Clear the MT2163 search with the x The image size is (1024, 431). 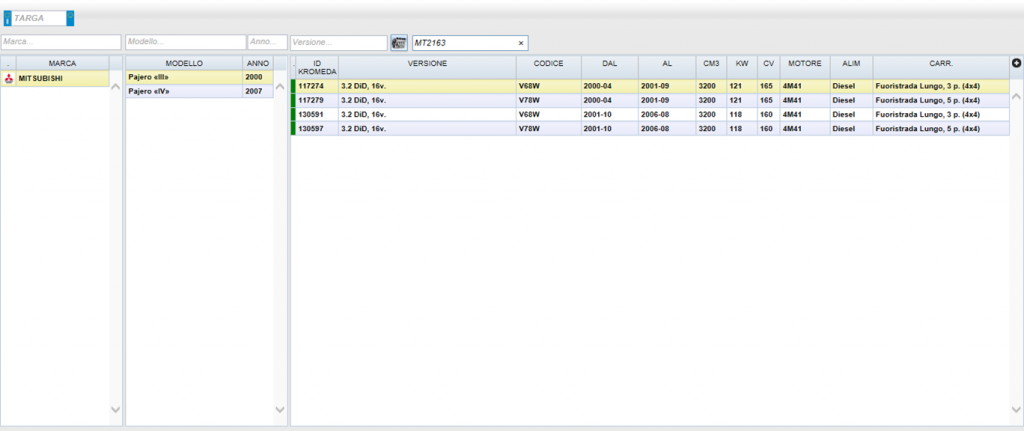[x=520, y=43]
